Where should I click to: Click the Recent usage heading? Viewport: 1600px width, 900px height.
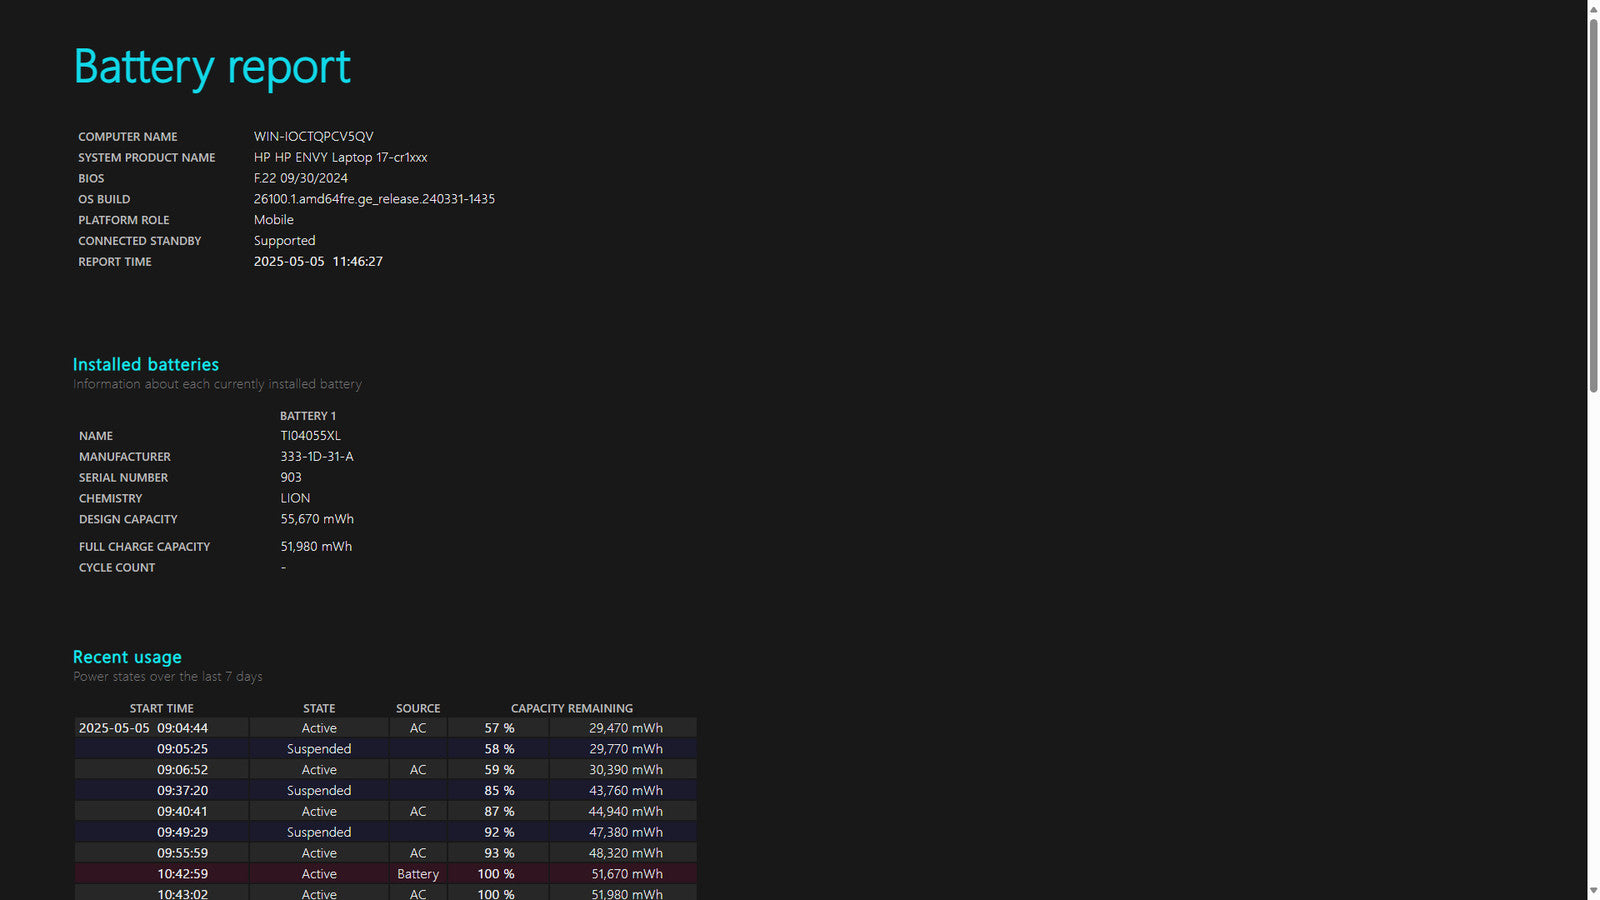tap(127, 657)
